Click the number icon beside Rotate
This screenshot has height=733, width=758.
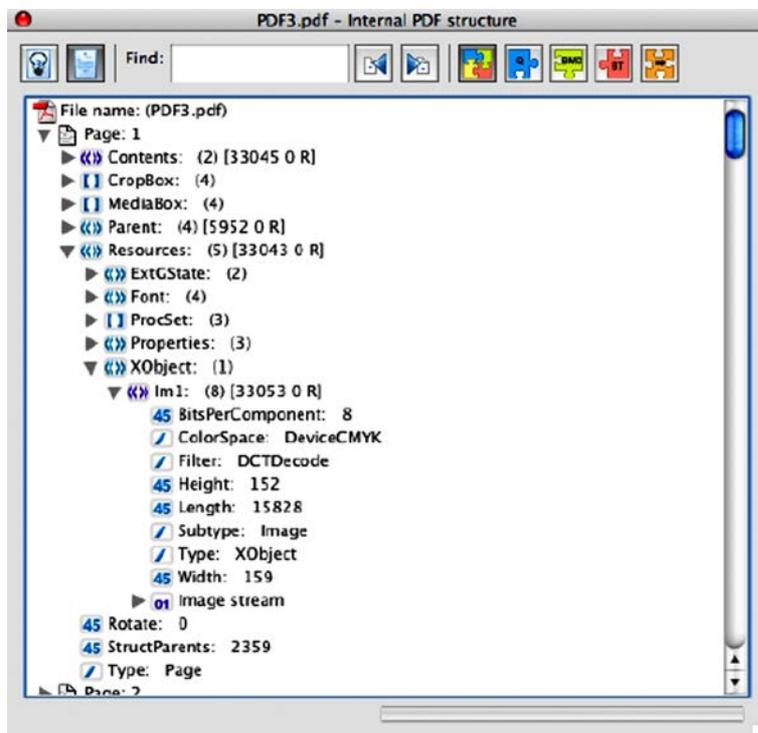91,625
